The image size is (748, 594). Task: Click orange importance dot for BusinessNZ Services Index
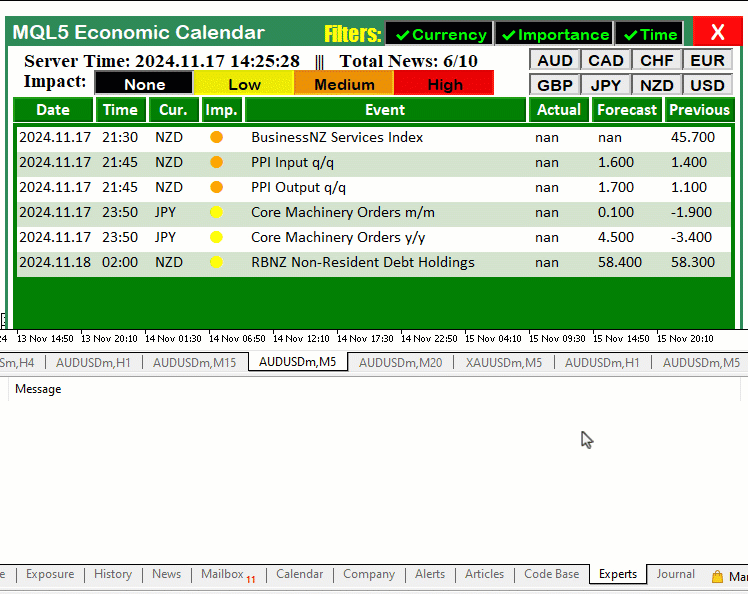pyautogui.click(x=217, y=137)
